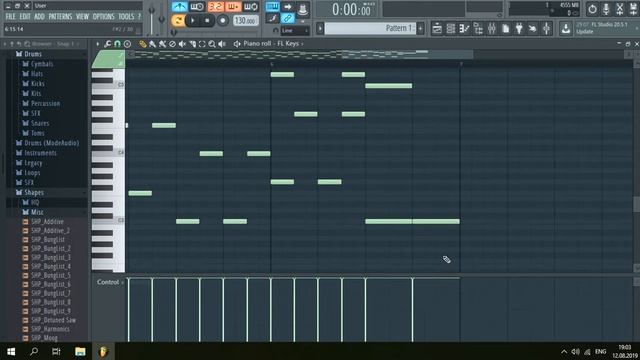The width and height of the screenshot is (640, 360).
Task: Open the Mixer from the main toolbar
Action: [x=492, y=29]
